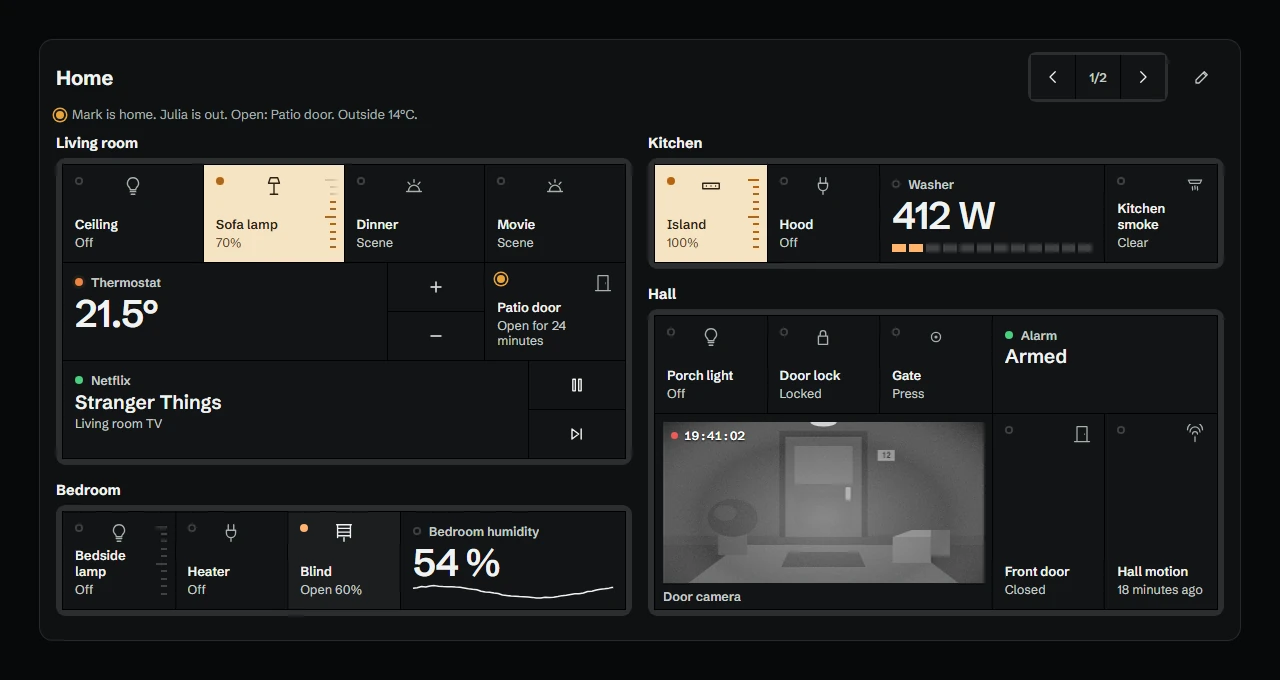Activate the Movie scene icon

click(555, 186)
